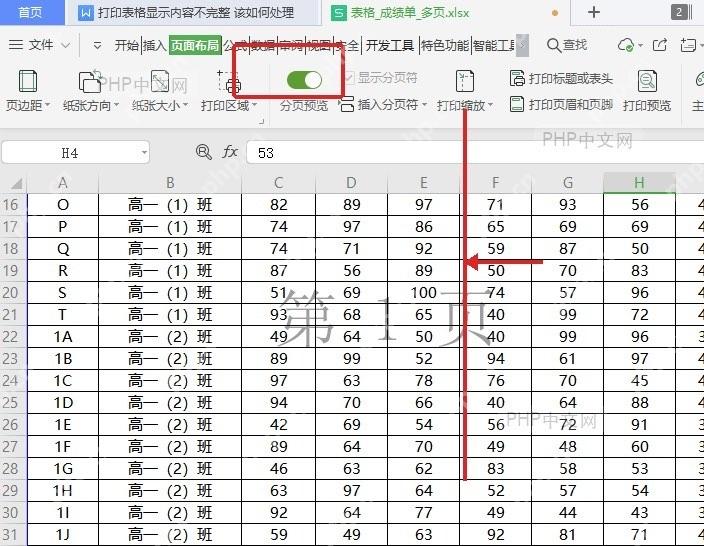Select column header E
Screen dimensions: 704x546
tap(423, 183)
